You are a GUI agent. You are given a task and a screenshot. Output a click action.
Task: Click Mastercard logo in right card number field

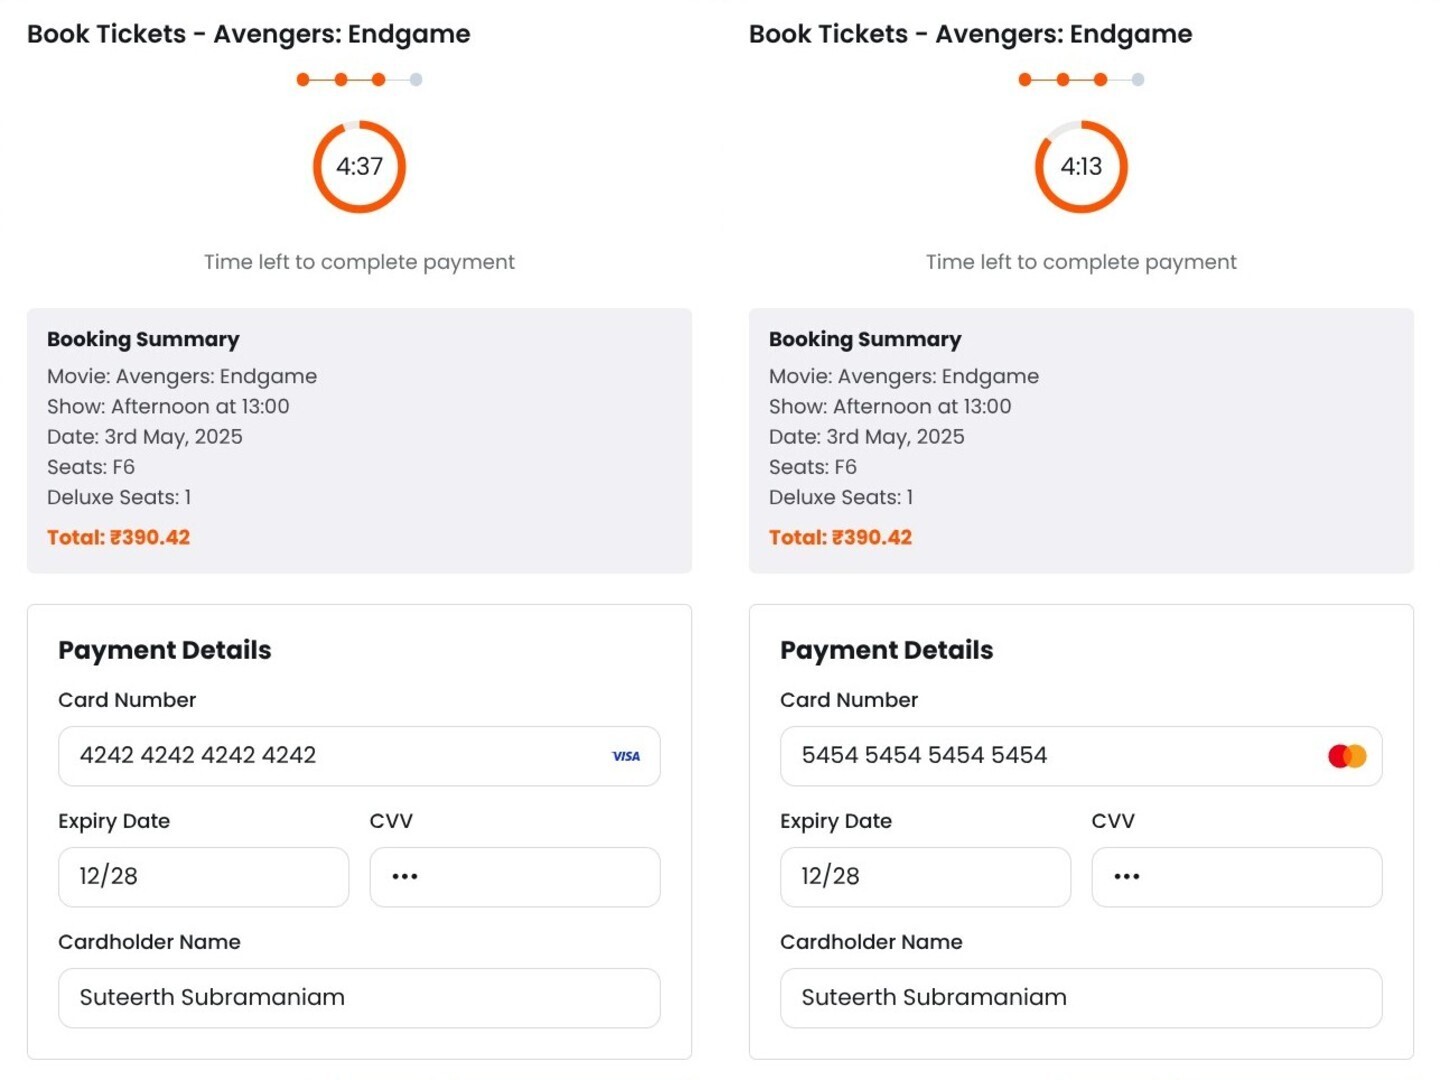pos(1347,756)
